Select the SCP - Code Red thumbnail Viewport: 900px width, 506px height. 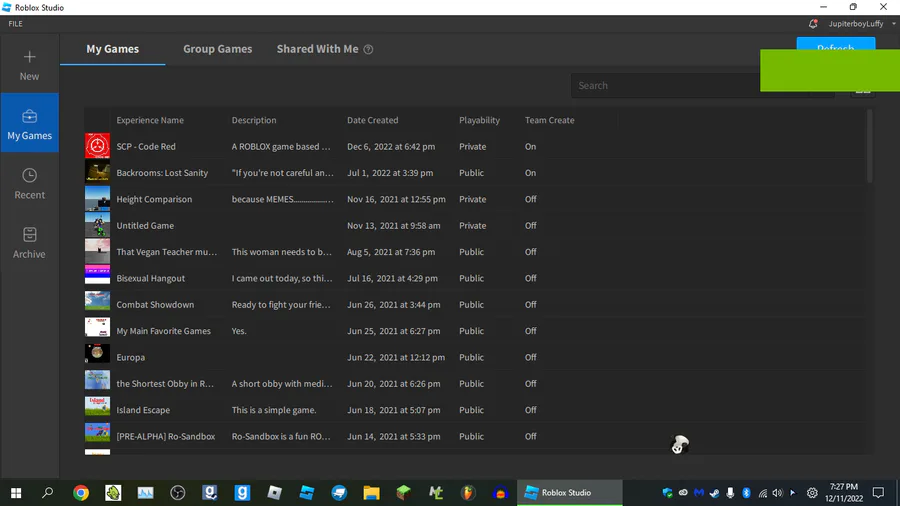pos(97,146)
